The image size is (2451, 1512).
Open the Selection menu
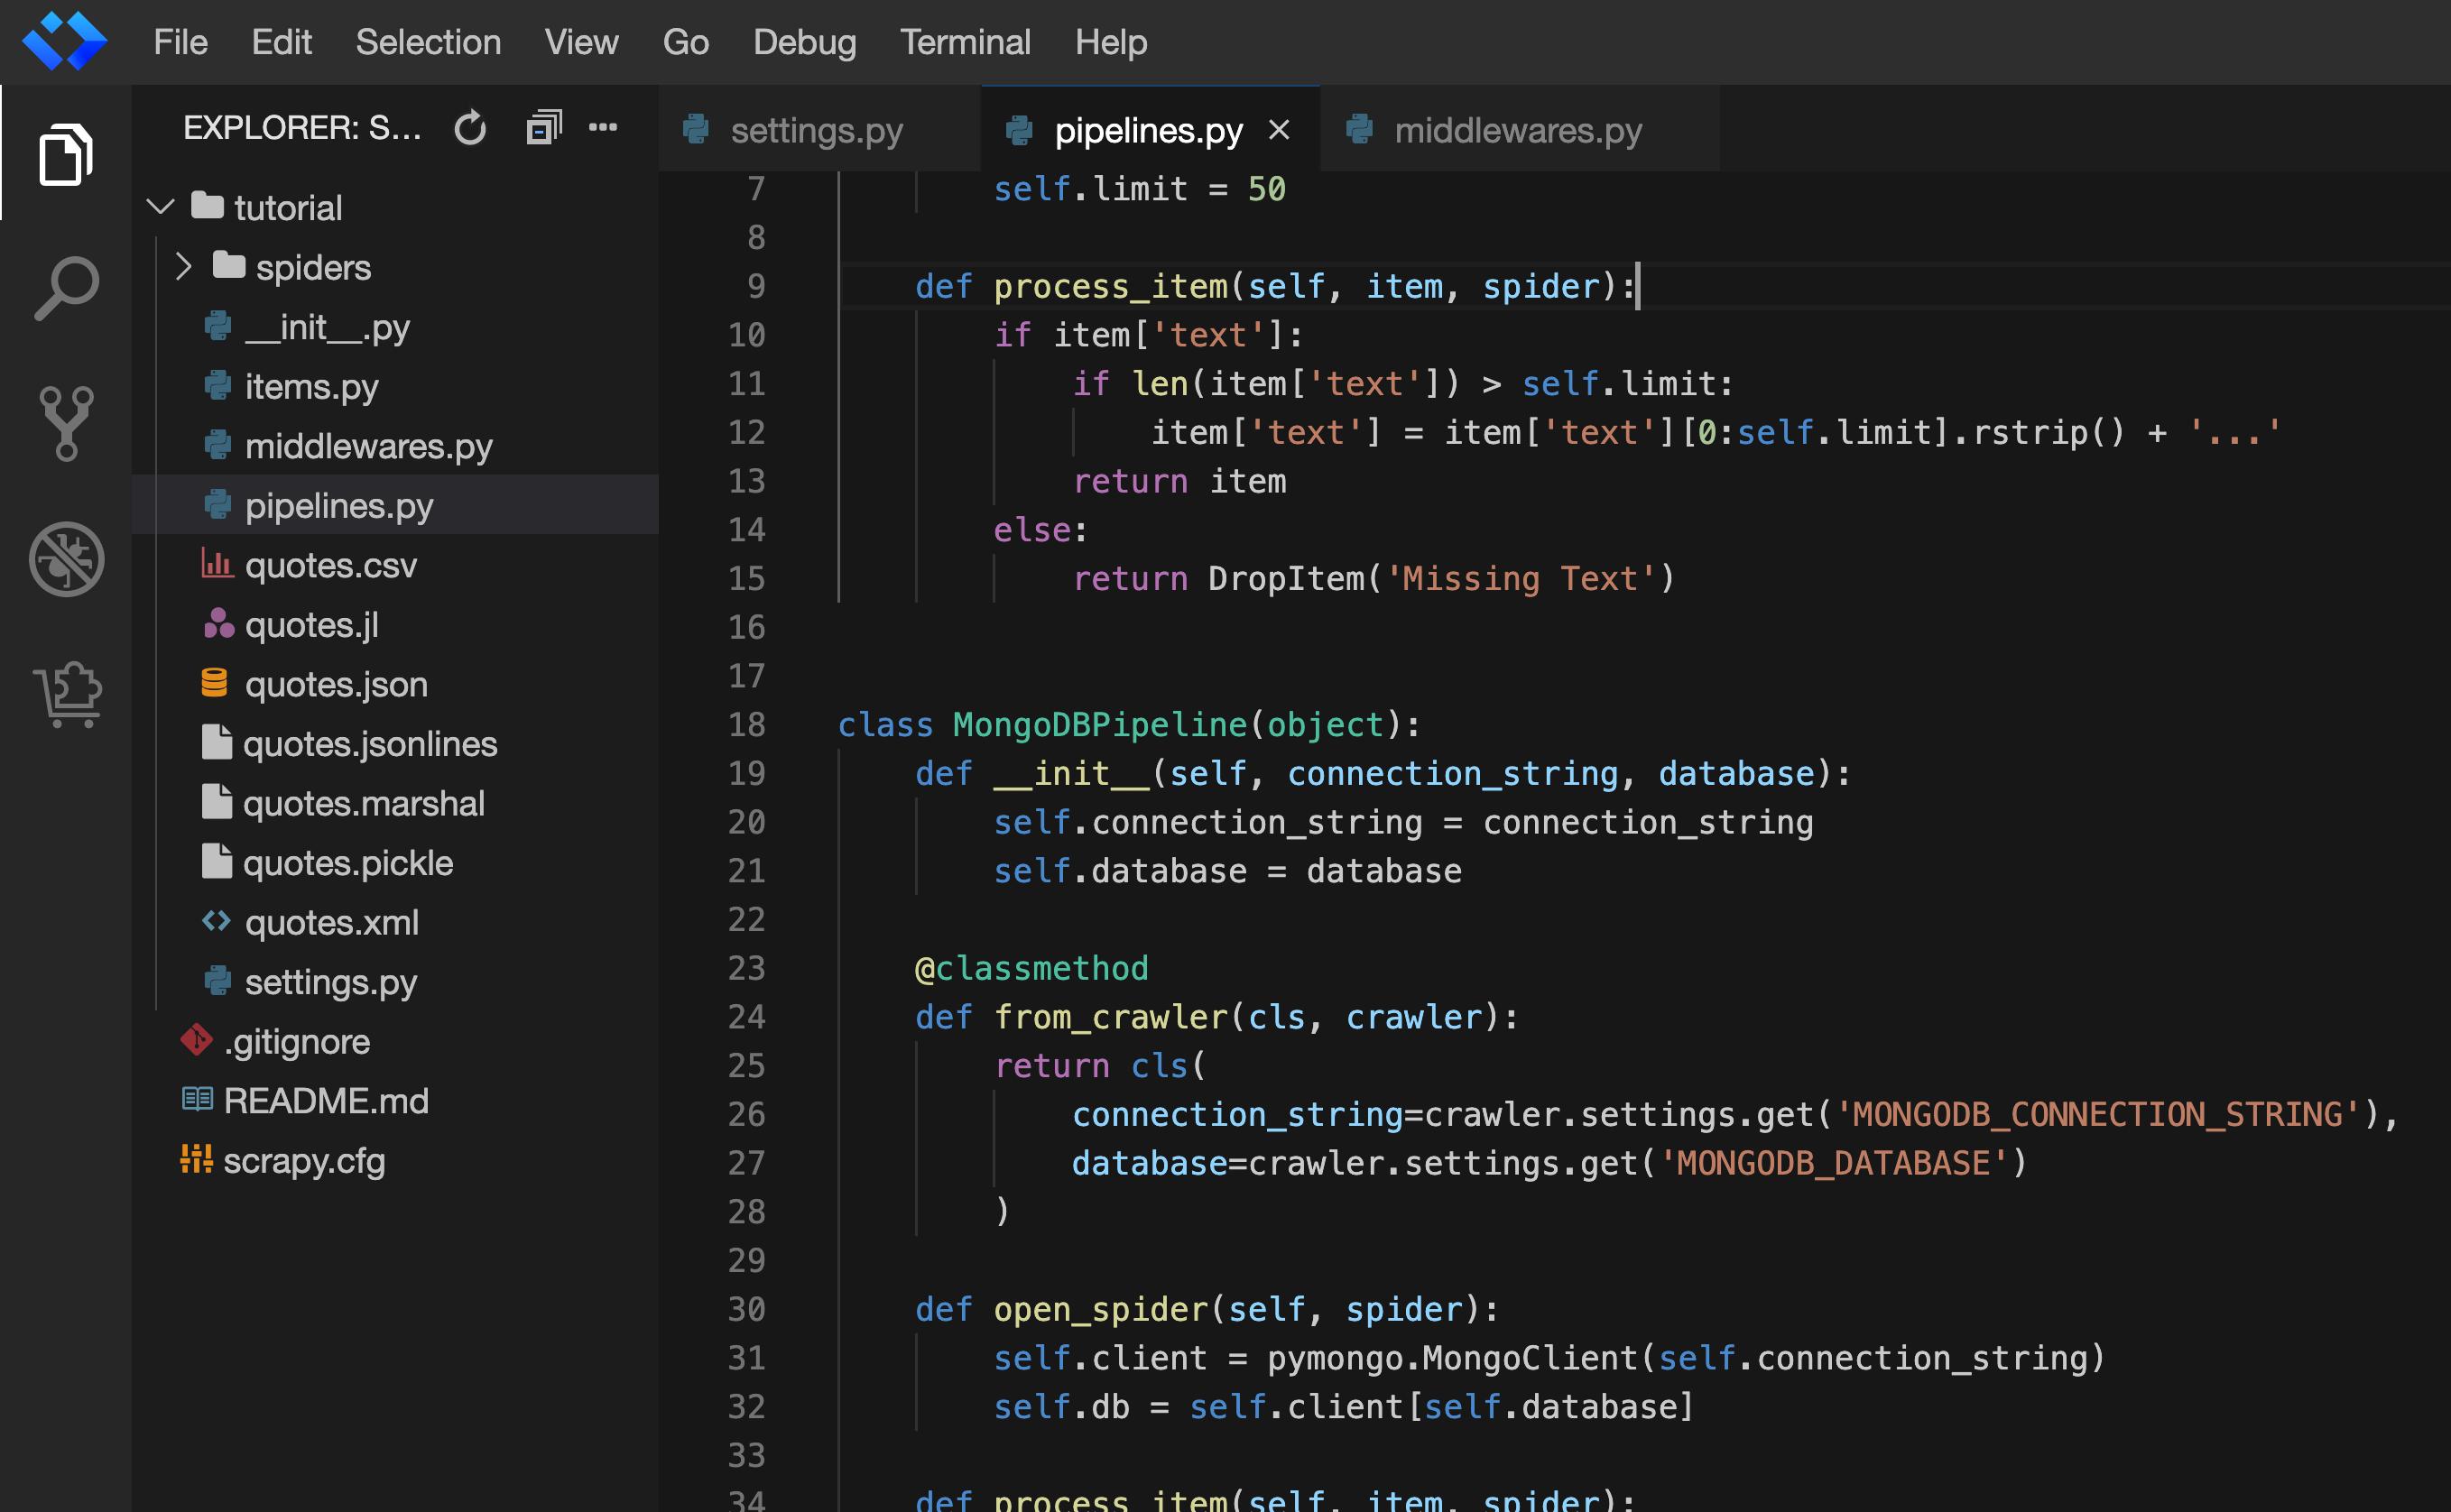click(x=428, y=42)
